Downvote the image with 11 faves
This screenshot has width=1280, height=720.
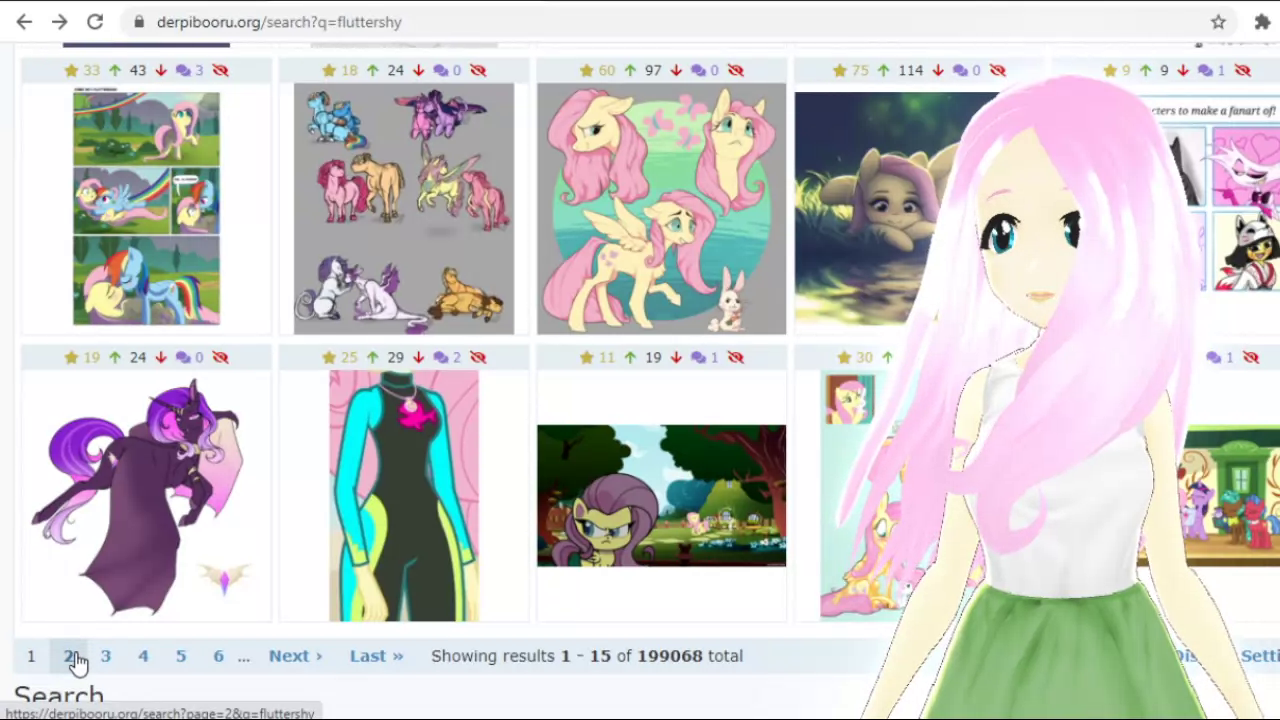coord(676,357)
